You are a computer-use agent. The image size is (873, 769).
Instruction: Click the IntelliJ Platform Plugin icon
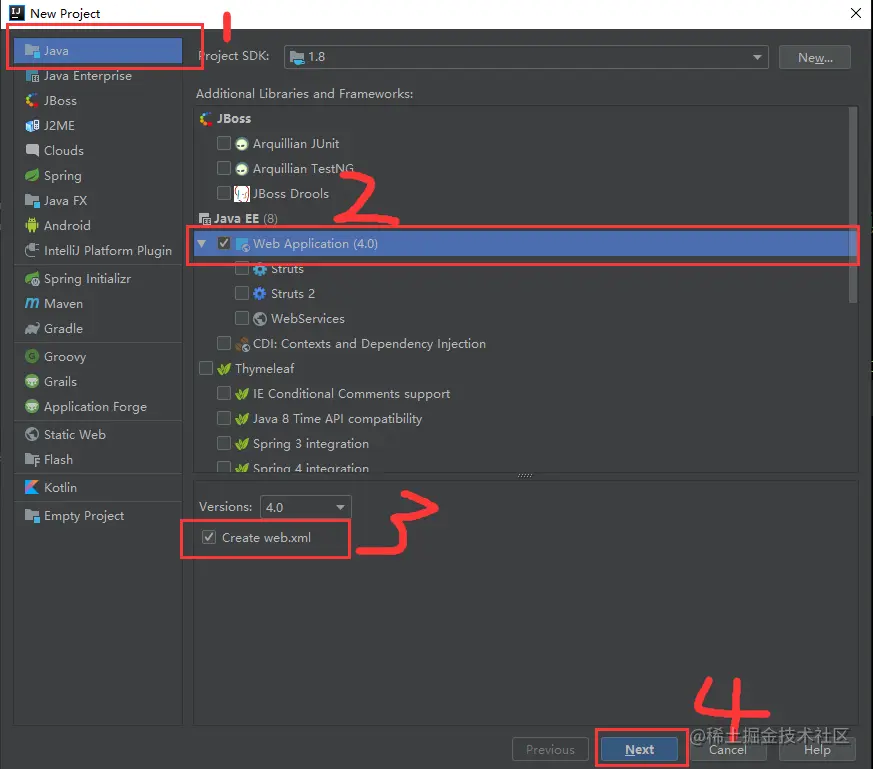point(32,251)
